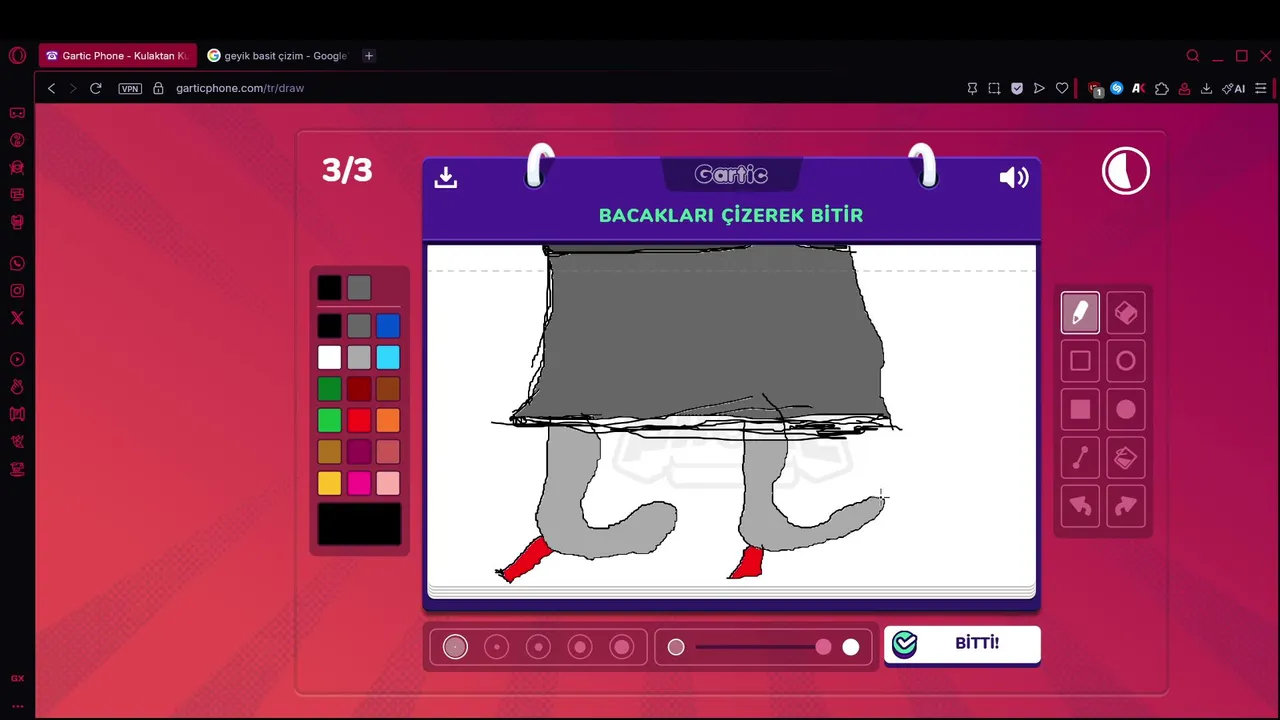Click the round timer icon
1280x720 pixels.
point(1126,171)
